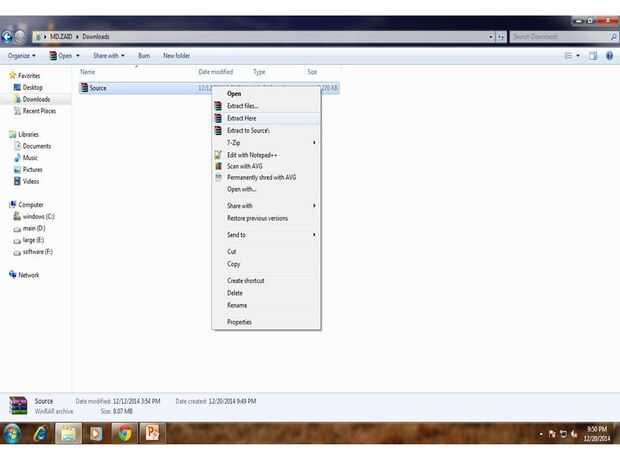
Task: Click the Permanently shred with AVG icon
Action: 218,177
